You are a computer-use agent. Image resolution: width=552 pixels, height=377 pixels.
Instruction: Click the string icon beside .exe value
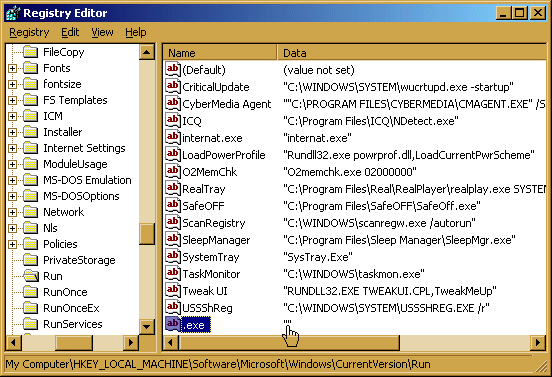173,324
